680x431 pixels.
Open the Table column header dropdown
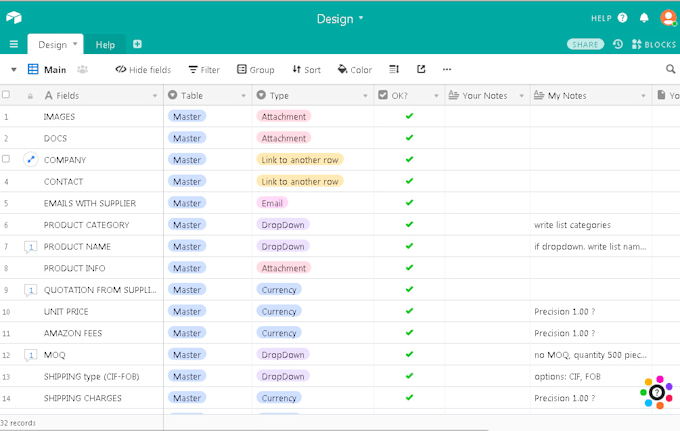(243, 96)
